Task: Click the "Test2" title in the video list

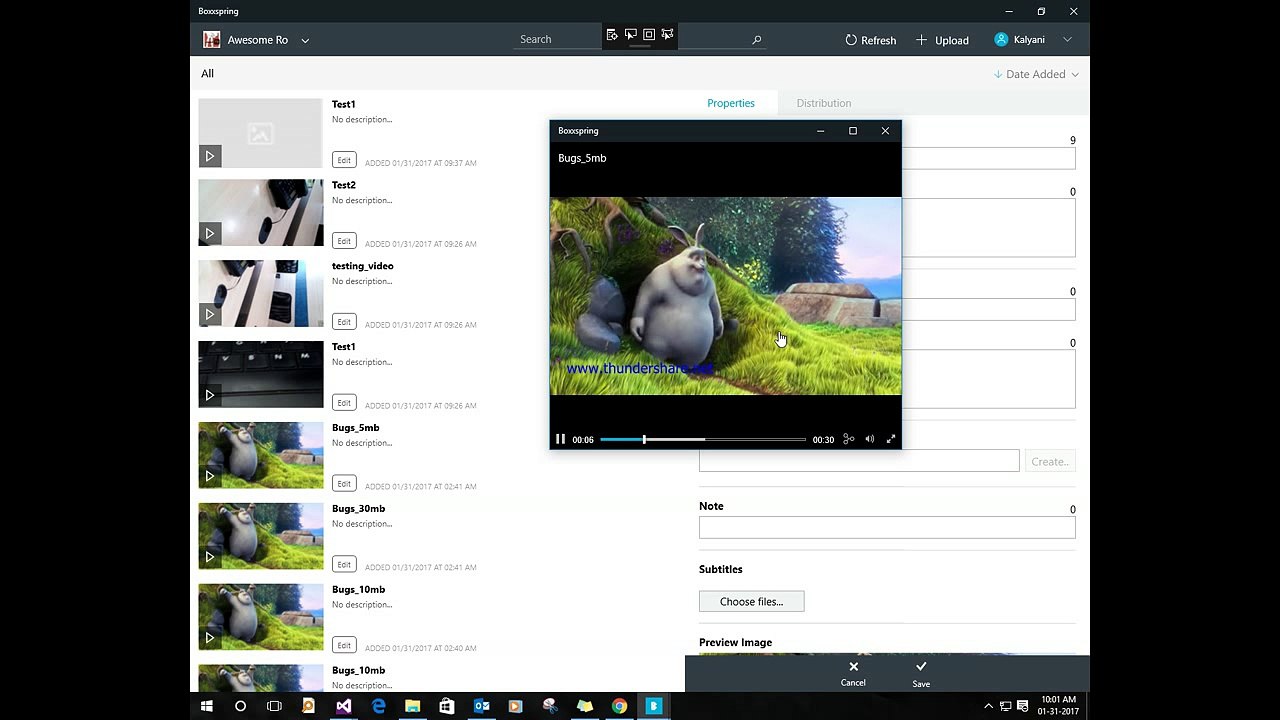Action: pyautogui.click(x=344, y=185)
